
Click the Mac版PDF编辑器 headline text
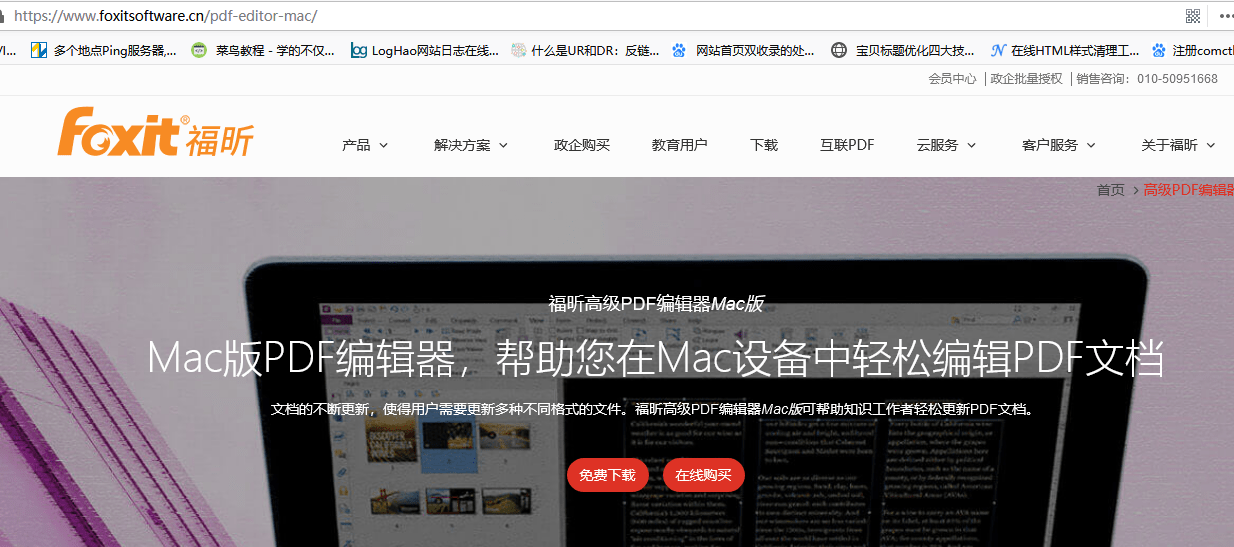[656, 359]
